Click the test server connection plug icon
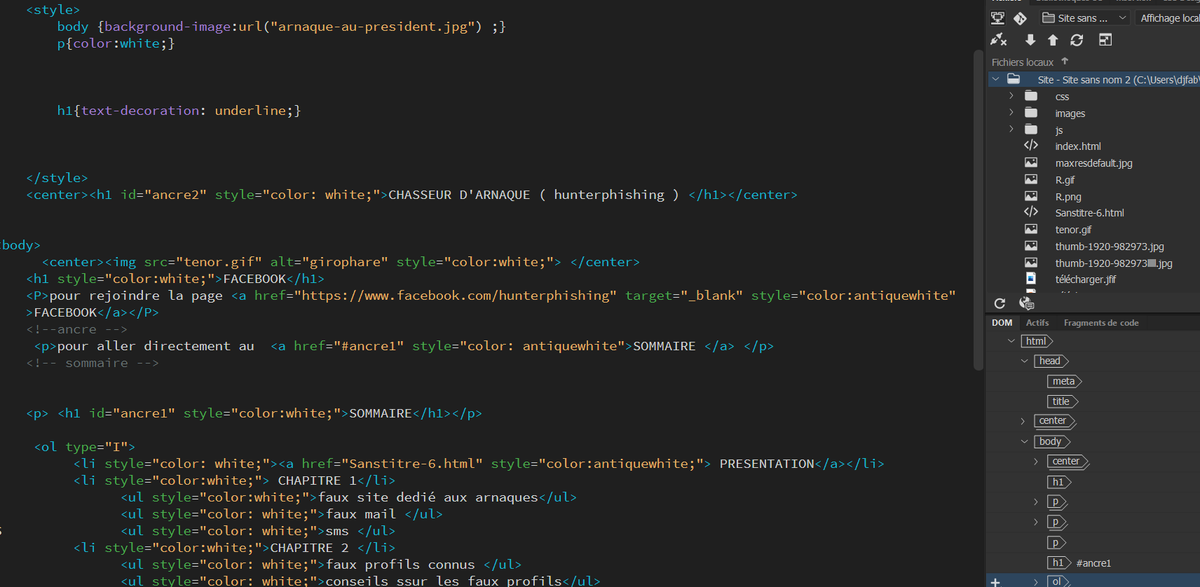The image size is (1200, 587). (998, 40)
